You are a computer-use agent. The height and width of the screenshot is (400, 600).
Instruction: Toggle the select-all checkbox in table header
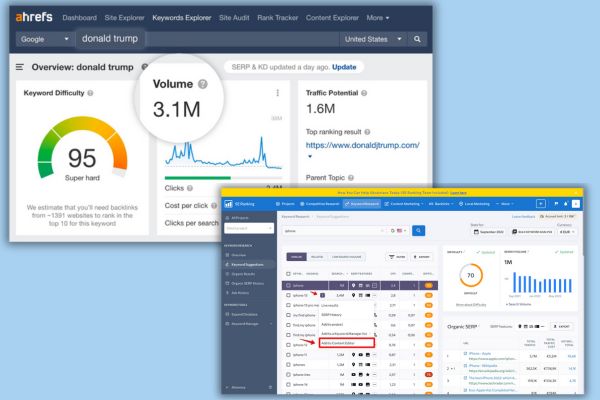(x=289, y=274)
